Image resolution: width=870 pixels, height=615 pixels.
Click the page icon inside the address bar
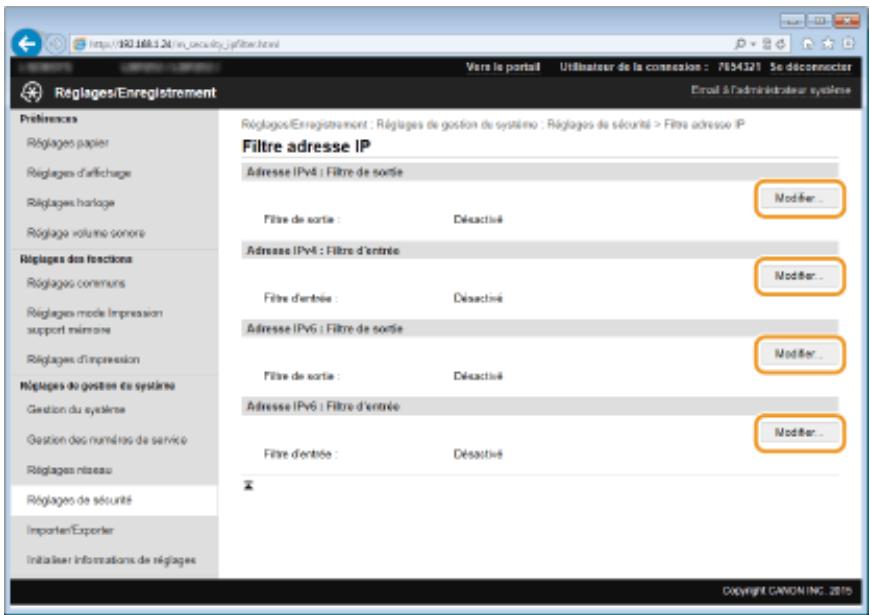coord(80,44)
